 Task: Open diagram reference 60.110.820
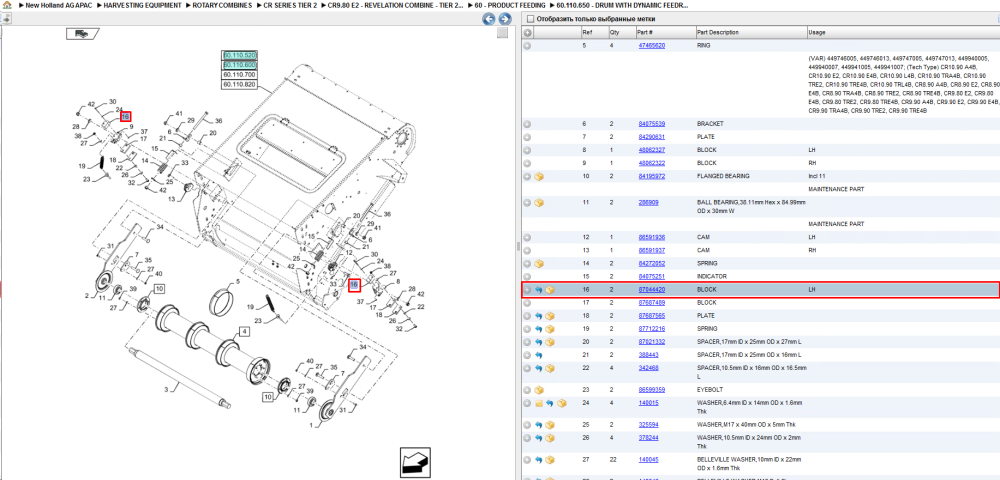point(239,84)
